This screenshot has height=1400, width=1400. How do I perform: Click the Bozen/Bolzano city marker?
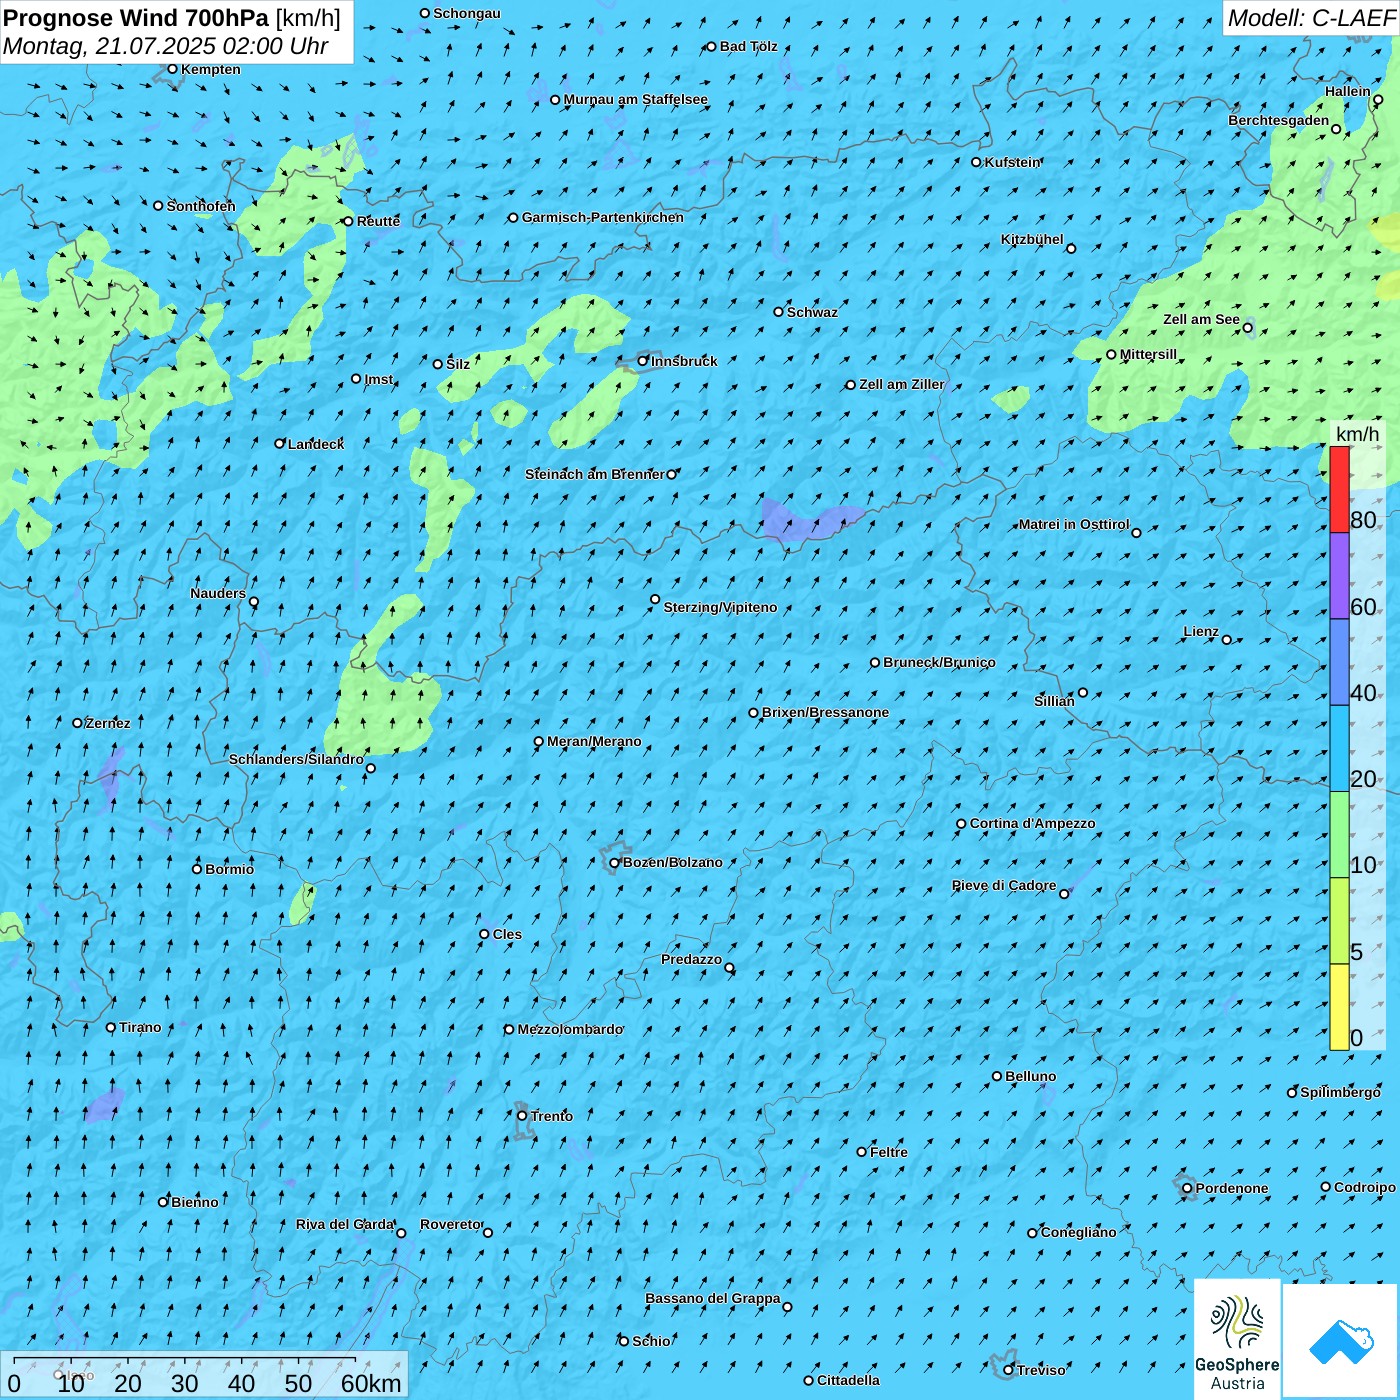tap(615, 863)
